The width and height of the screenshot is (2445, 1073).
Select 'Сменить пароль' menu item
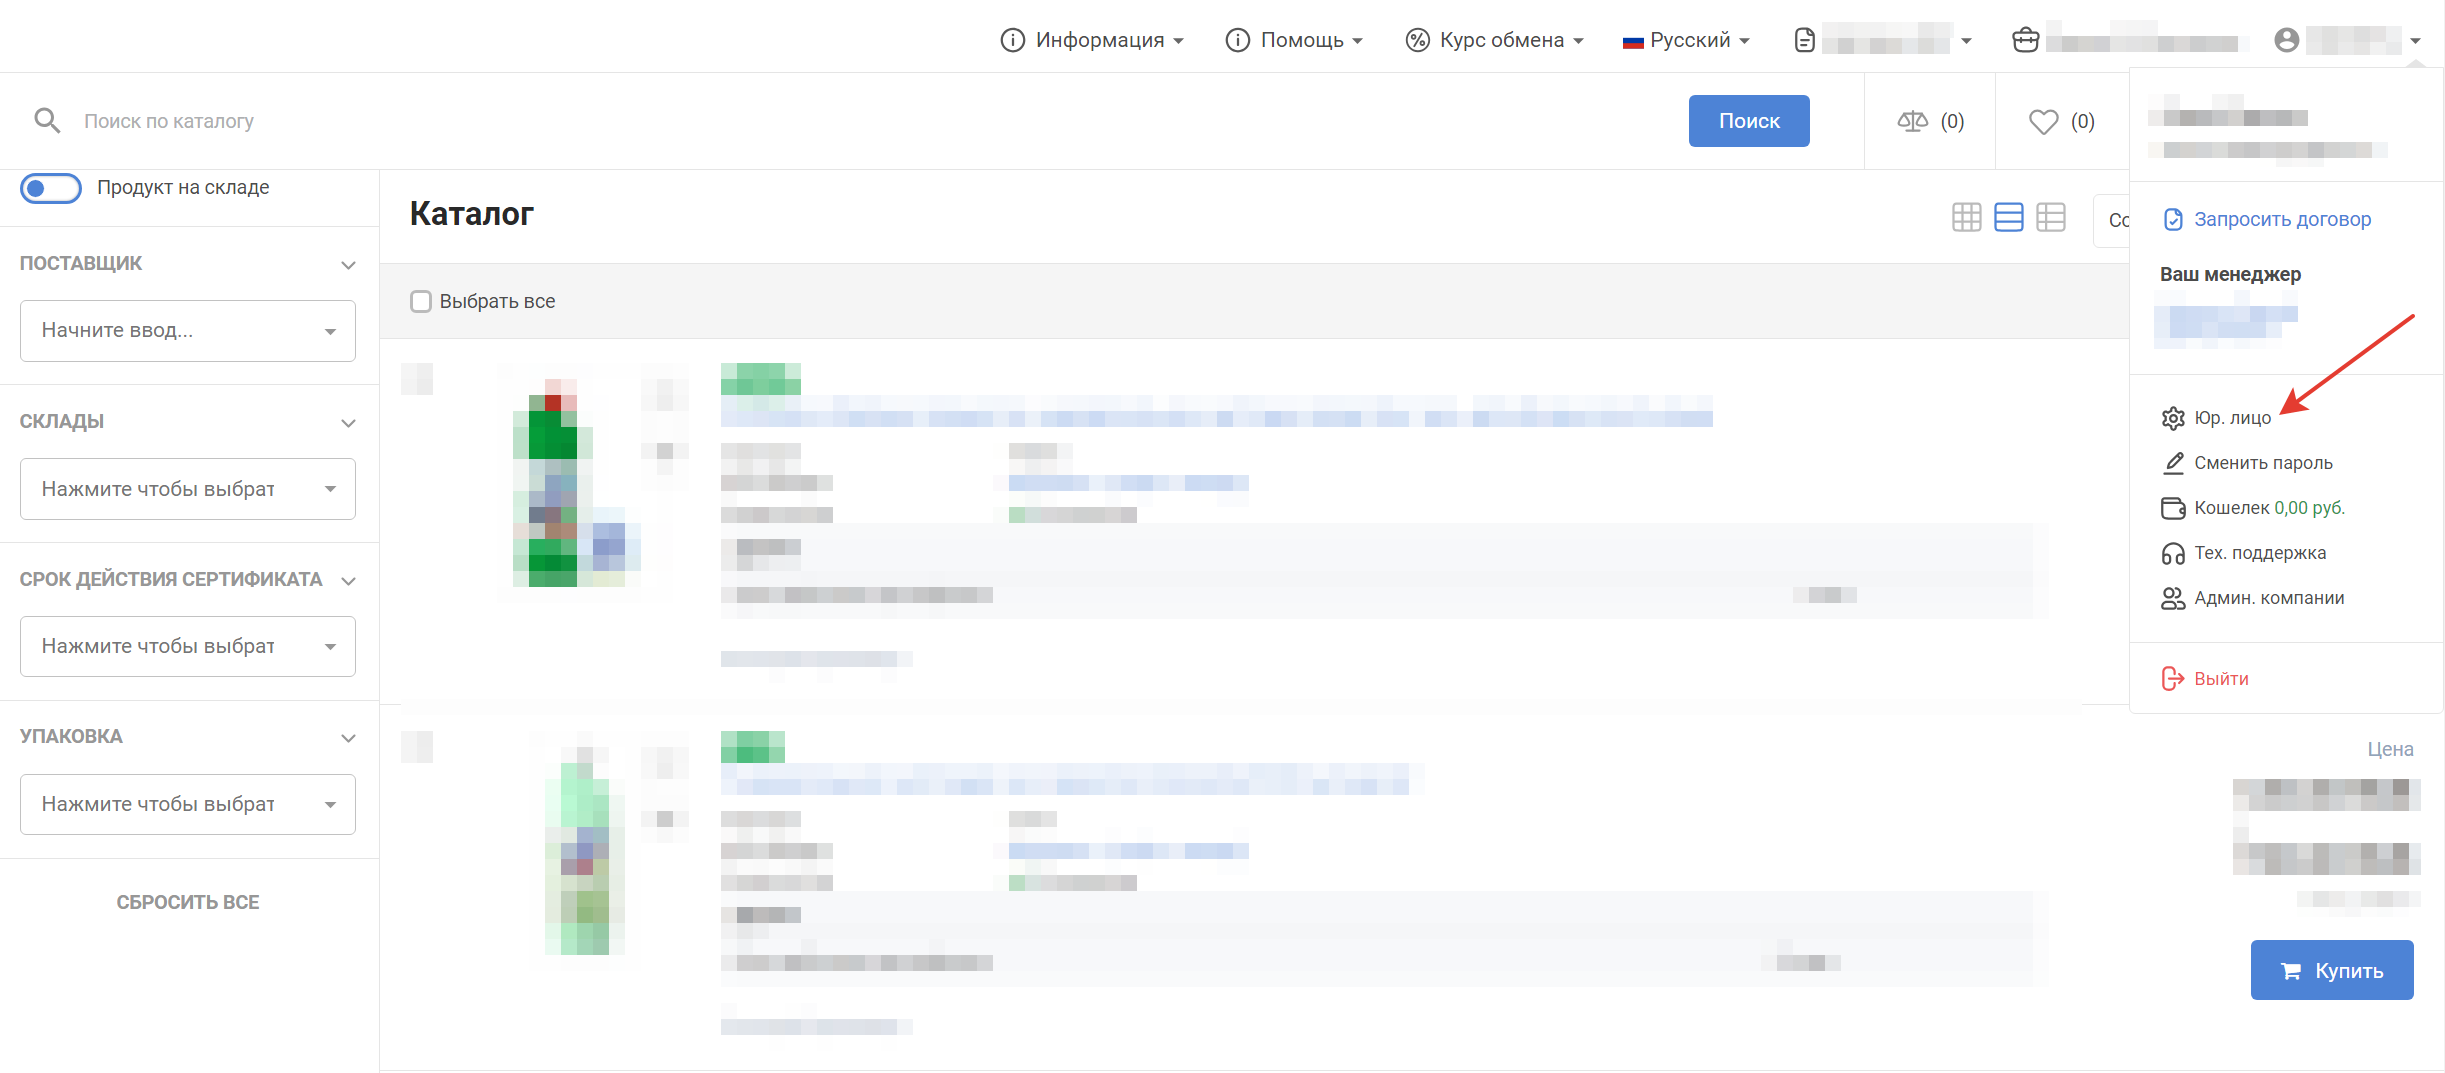click(x=2262, y=463)
